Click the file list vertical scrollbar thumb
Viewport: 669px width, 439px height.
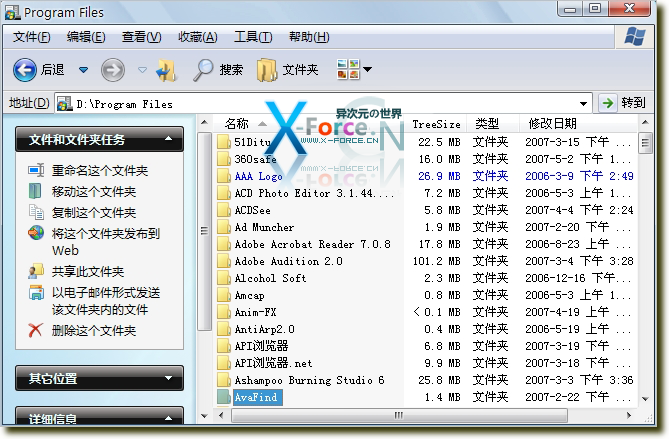coord(645,143)
